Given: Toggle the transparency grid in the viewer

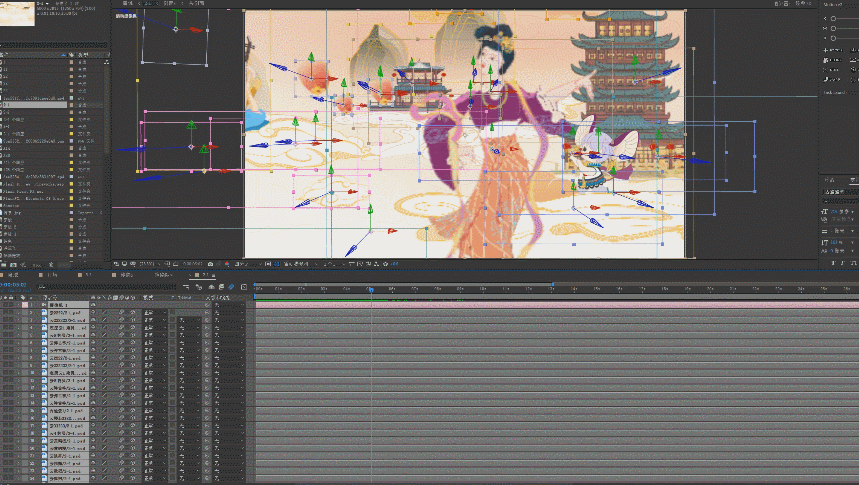Looking at the screenshot, I should [x=277, y=264].
